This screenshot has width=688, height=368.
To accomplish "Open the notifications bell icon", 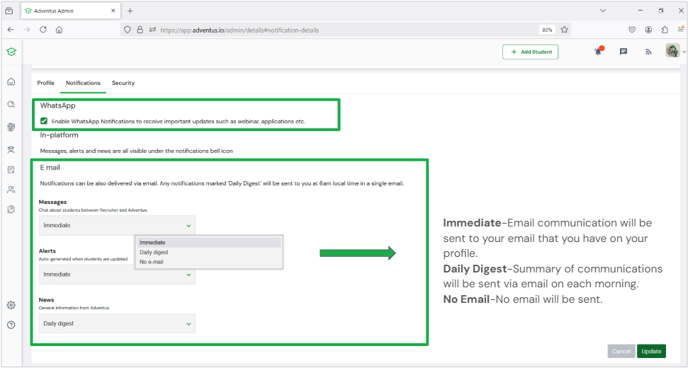I will [x=598, y=51].
